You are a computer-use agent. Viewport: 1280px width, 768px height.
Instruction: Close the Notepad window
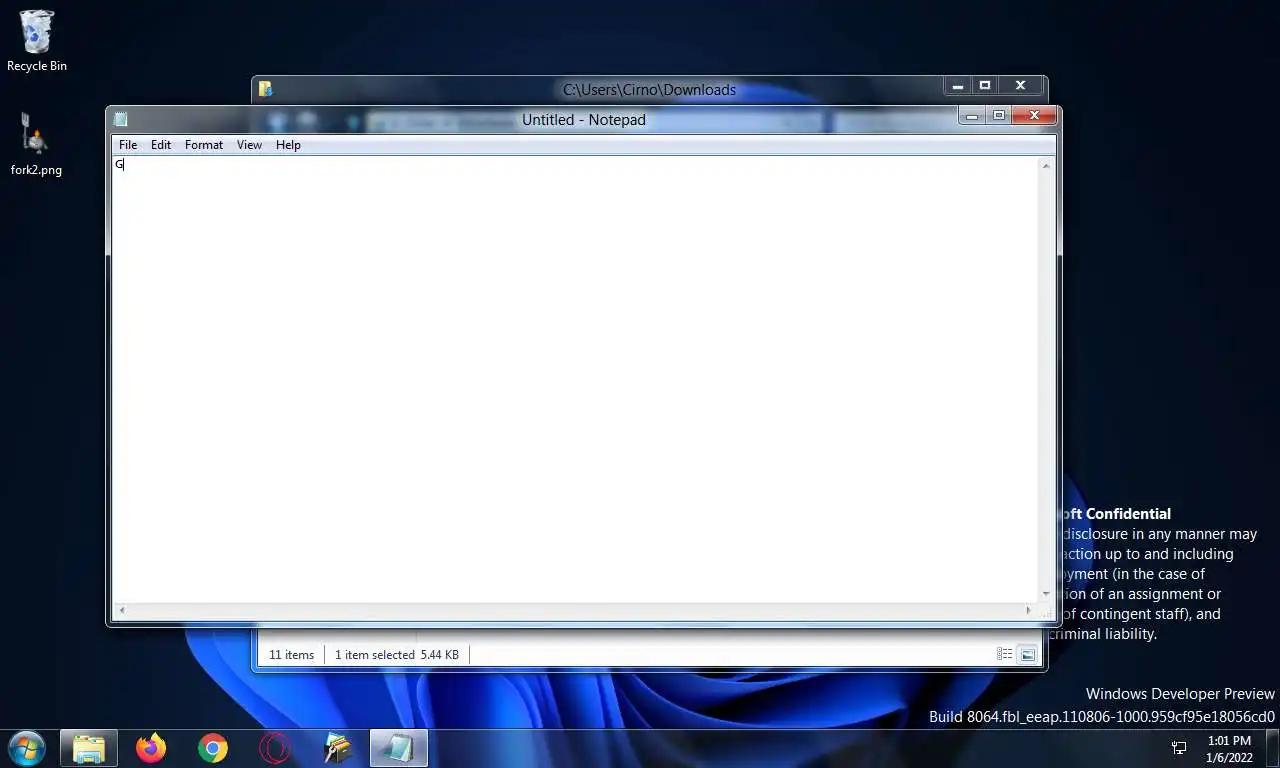coord(1034,116)
